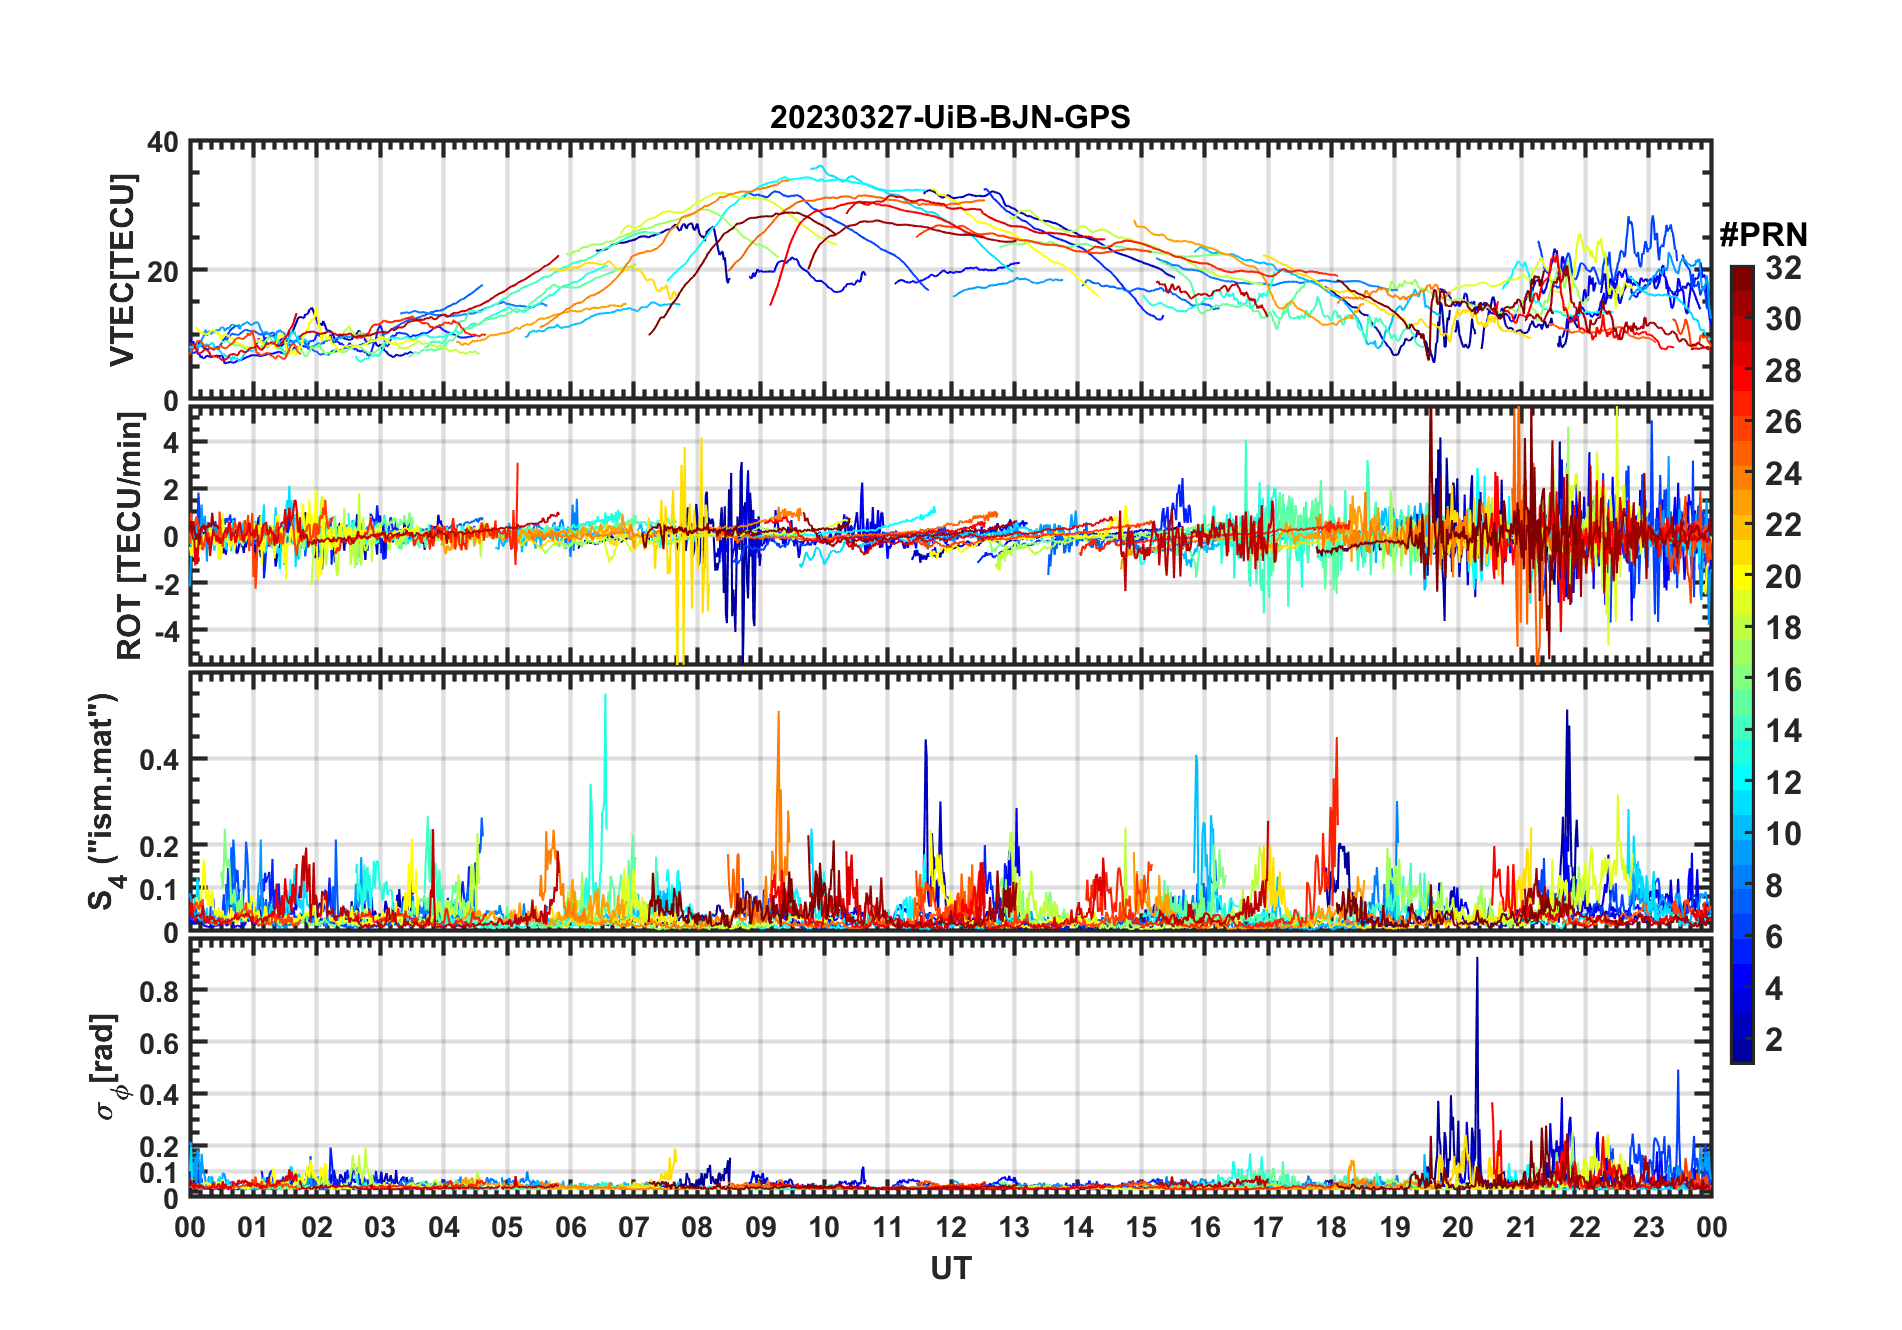Click the sigma-phi [rad] axis label
Image resolution: width=1902 pixels, height=1330 pixels.
108,1066
